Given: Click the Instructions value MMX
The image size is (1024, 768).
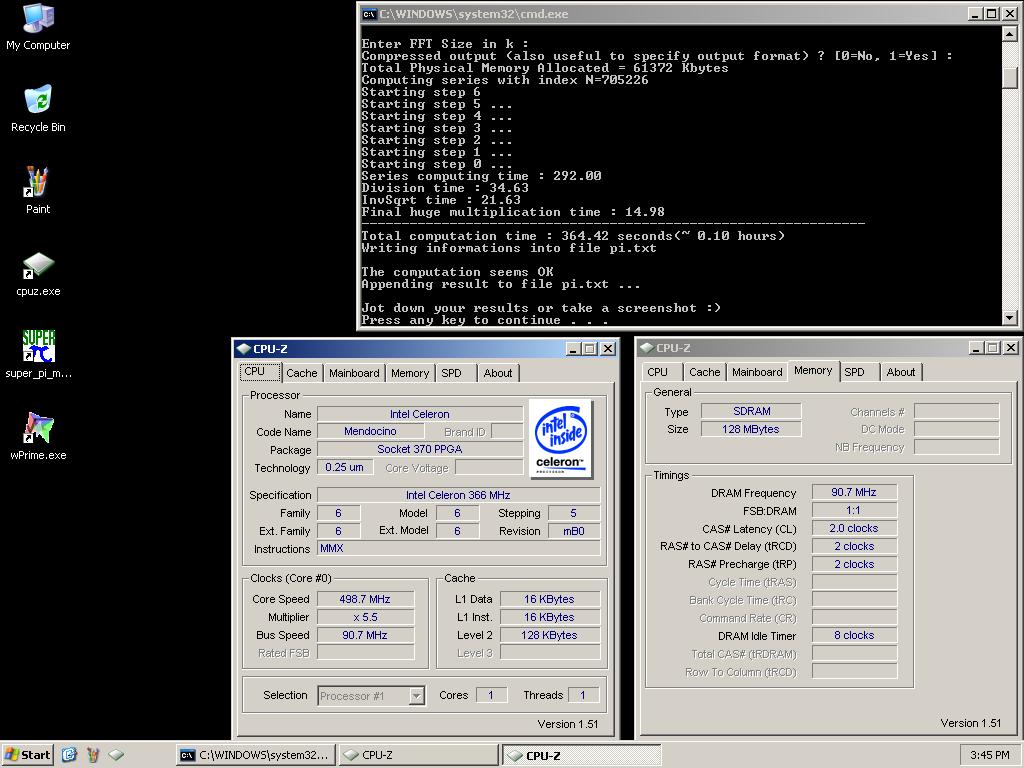Looking at the screenshot, I should (458, 549).
